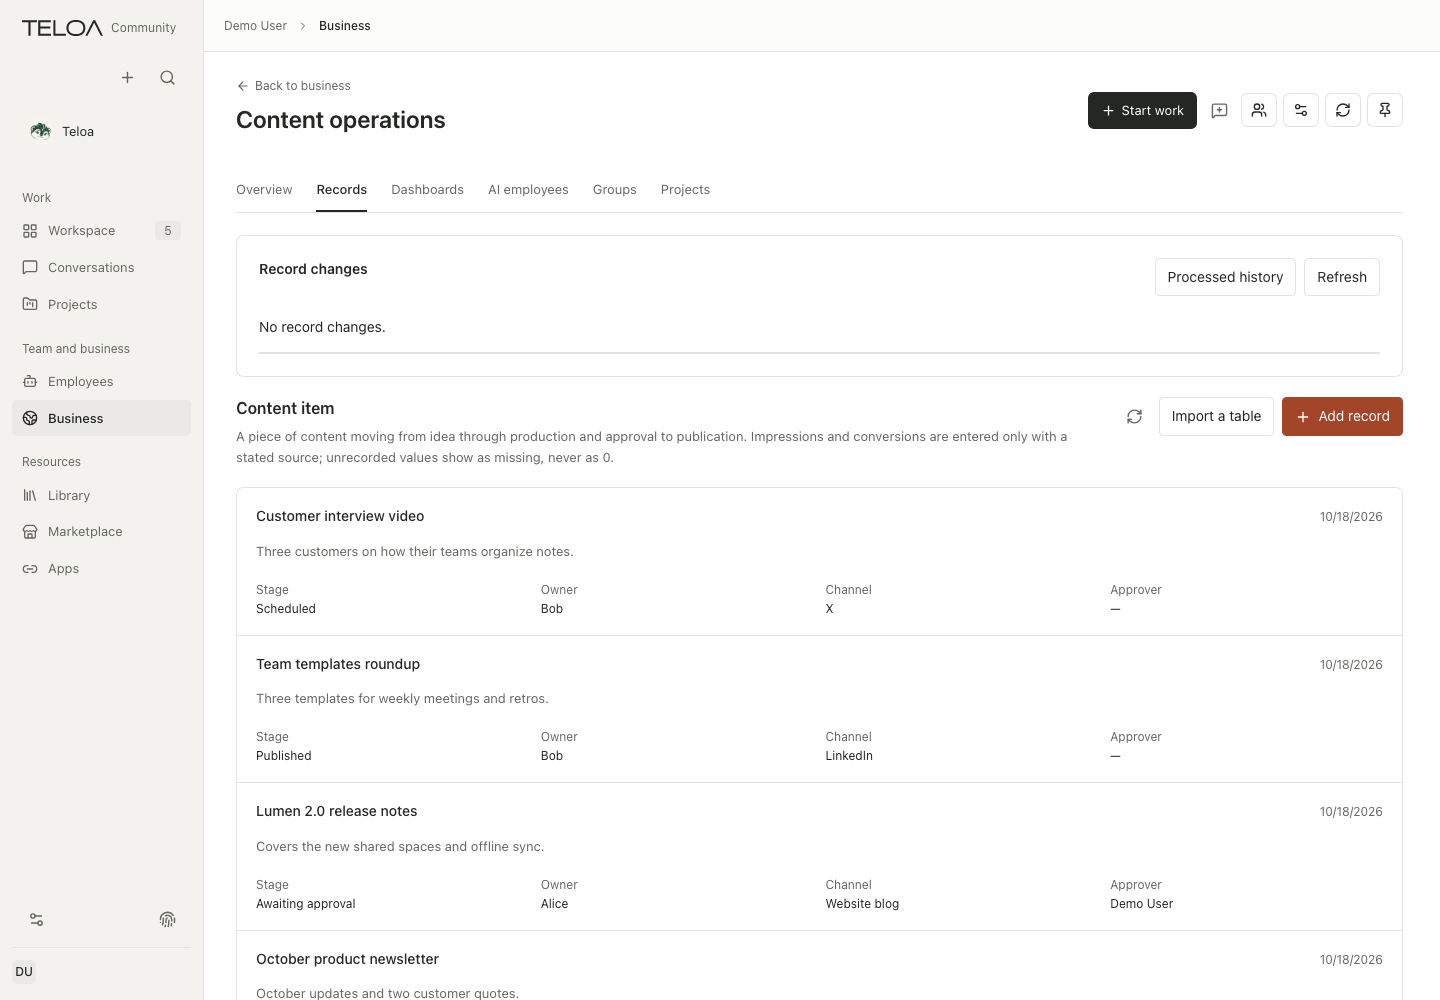This screenshot has height=1000, width=1440.
Task: Click the Awaiting approval stage value
Action: click(306, 904)
